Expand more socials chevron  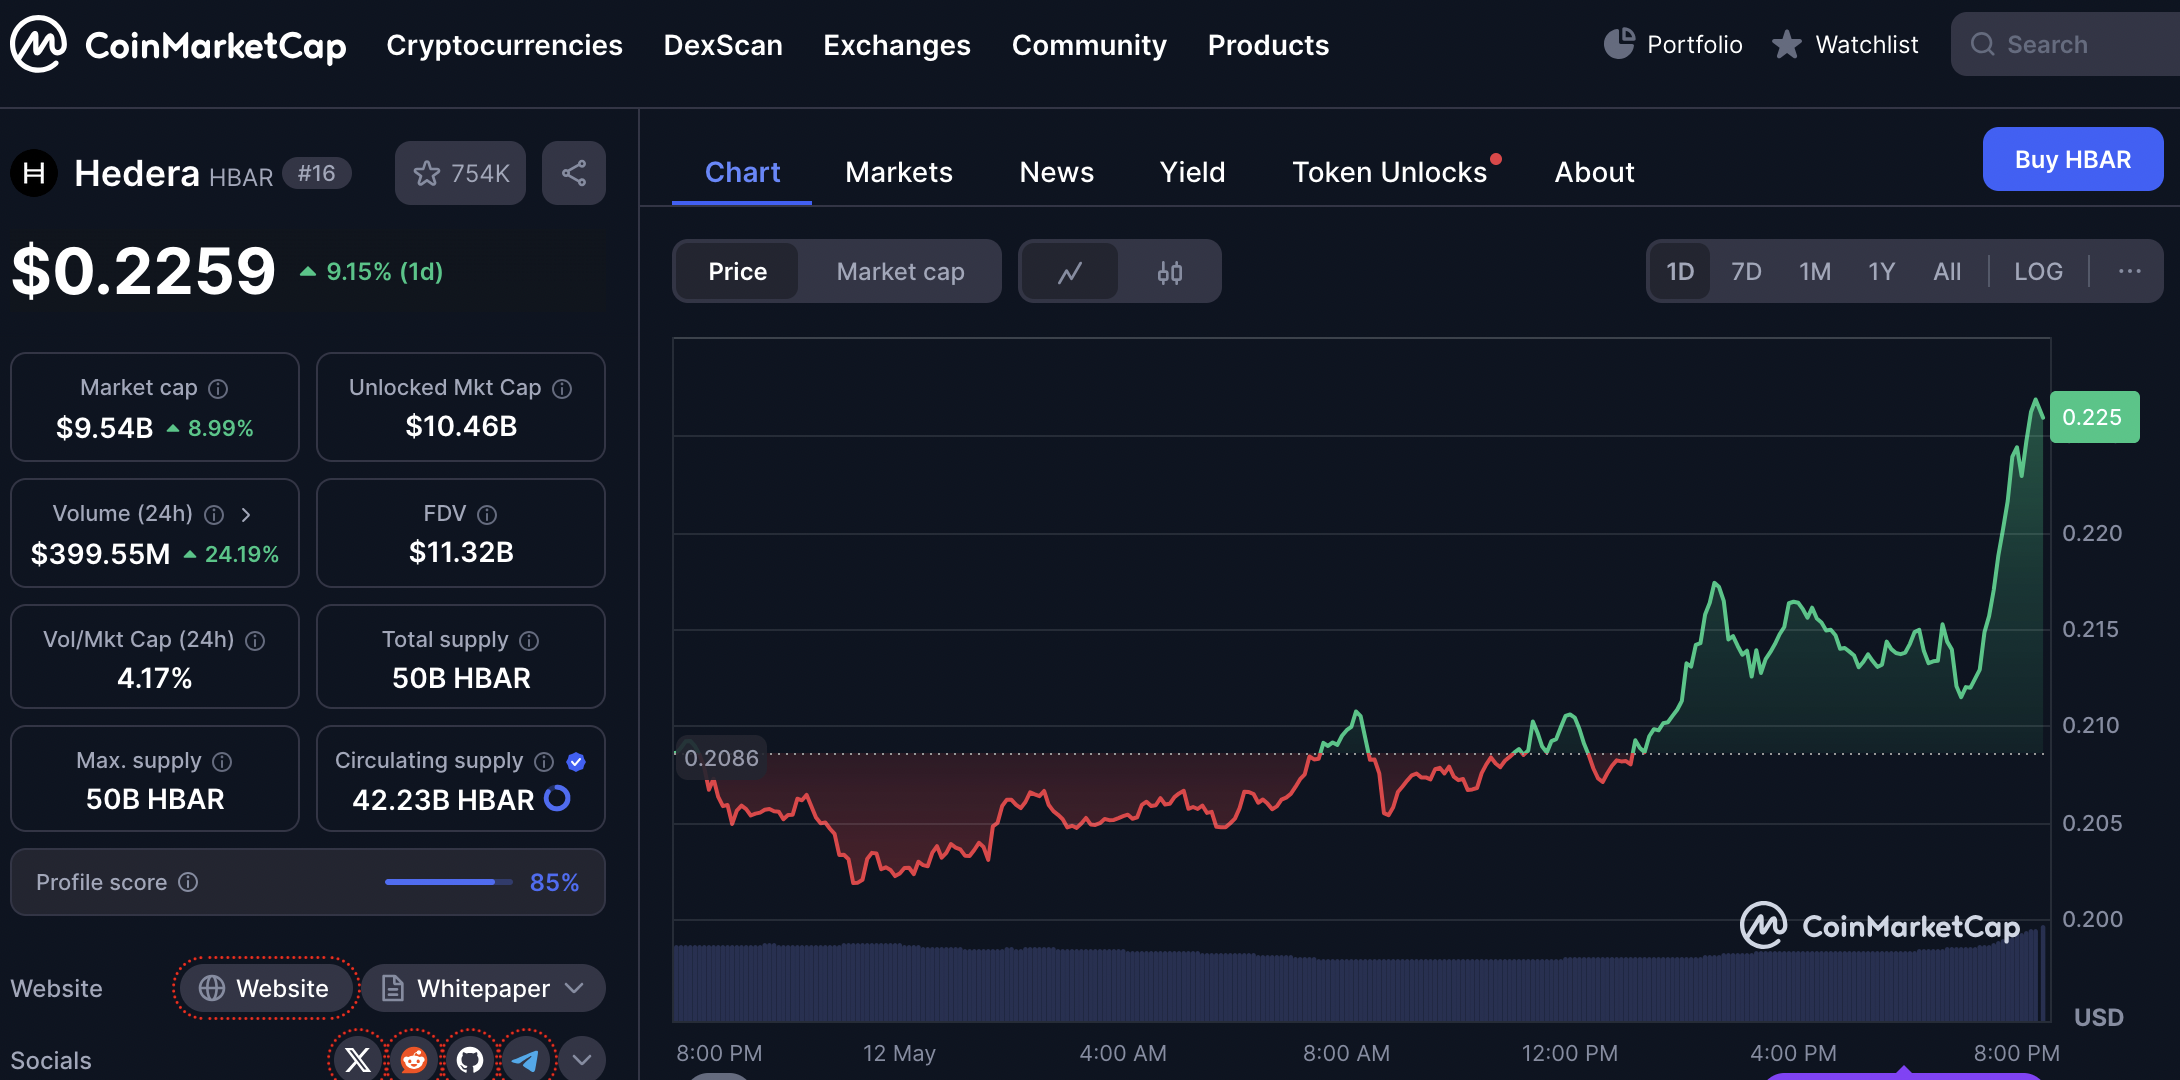point(581,1058)
